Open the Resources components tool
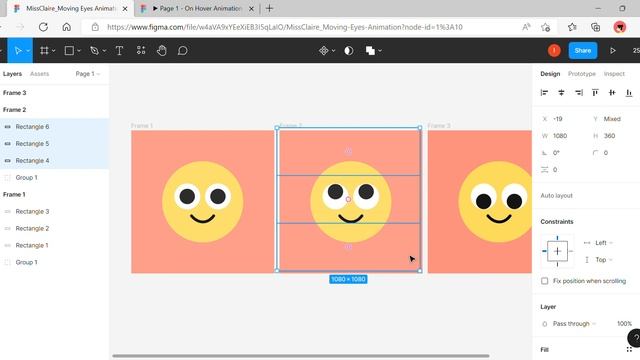The width and height of the screenshot is (640, 360). tap(141, 51)
